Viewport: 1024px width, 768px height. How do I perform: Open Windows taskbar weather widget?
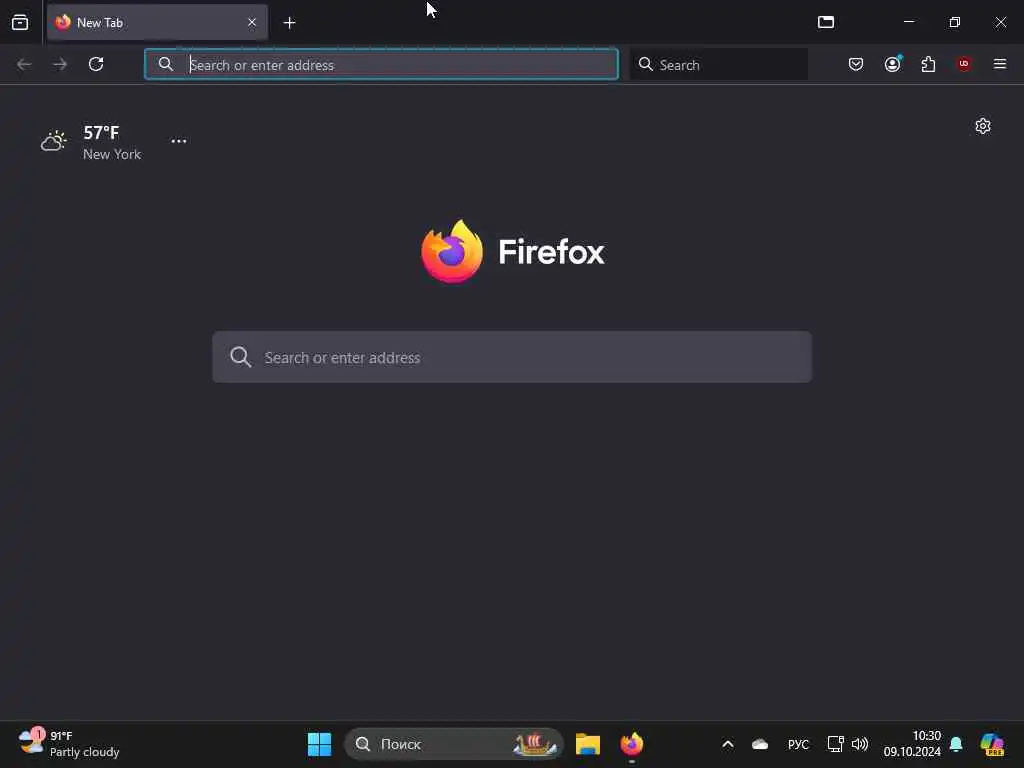tap(69, 744)
